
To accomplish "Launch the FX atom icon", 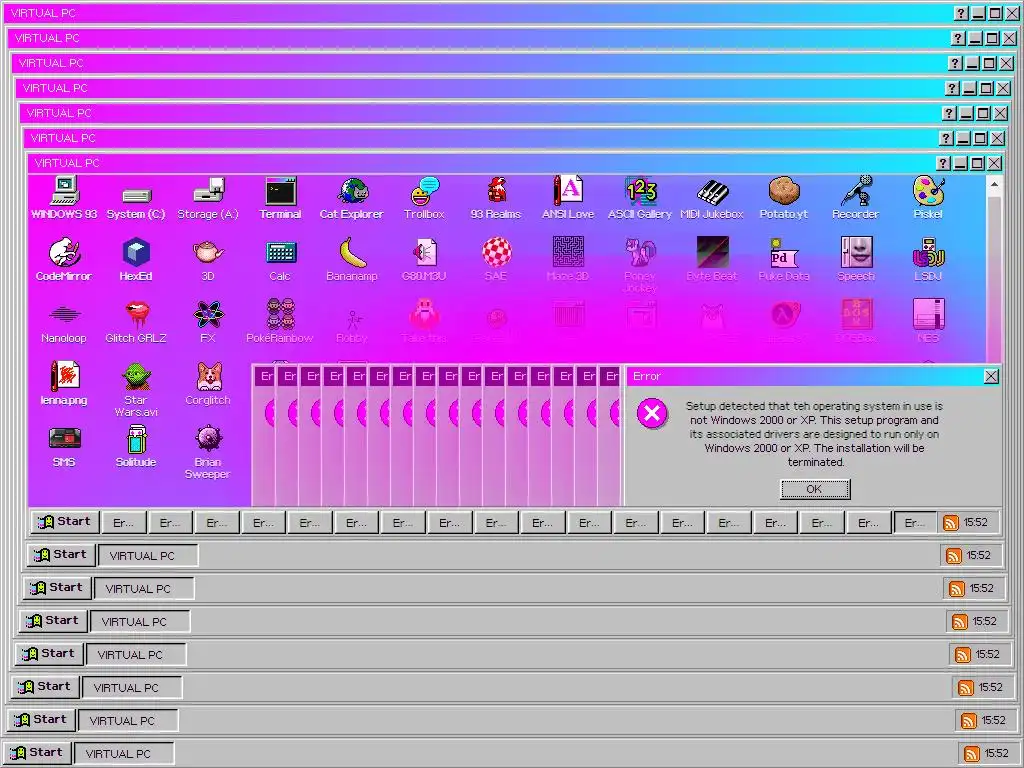I will (208, 321).
